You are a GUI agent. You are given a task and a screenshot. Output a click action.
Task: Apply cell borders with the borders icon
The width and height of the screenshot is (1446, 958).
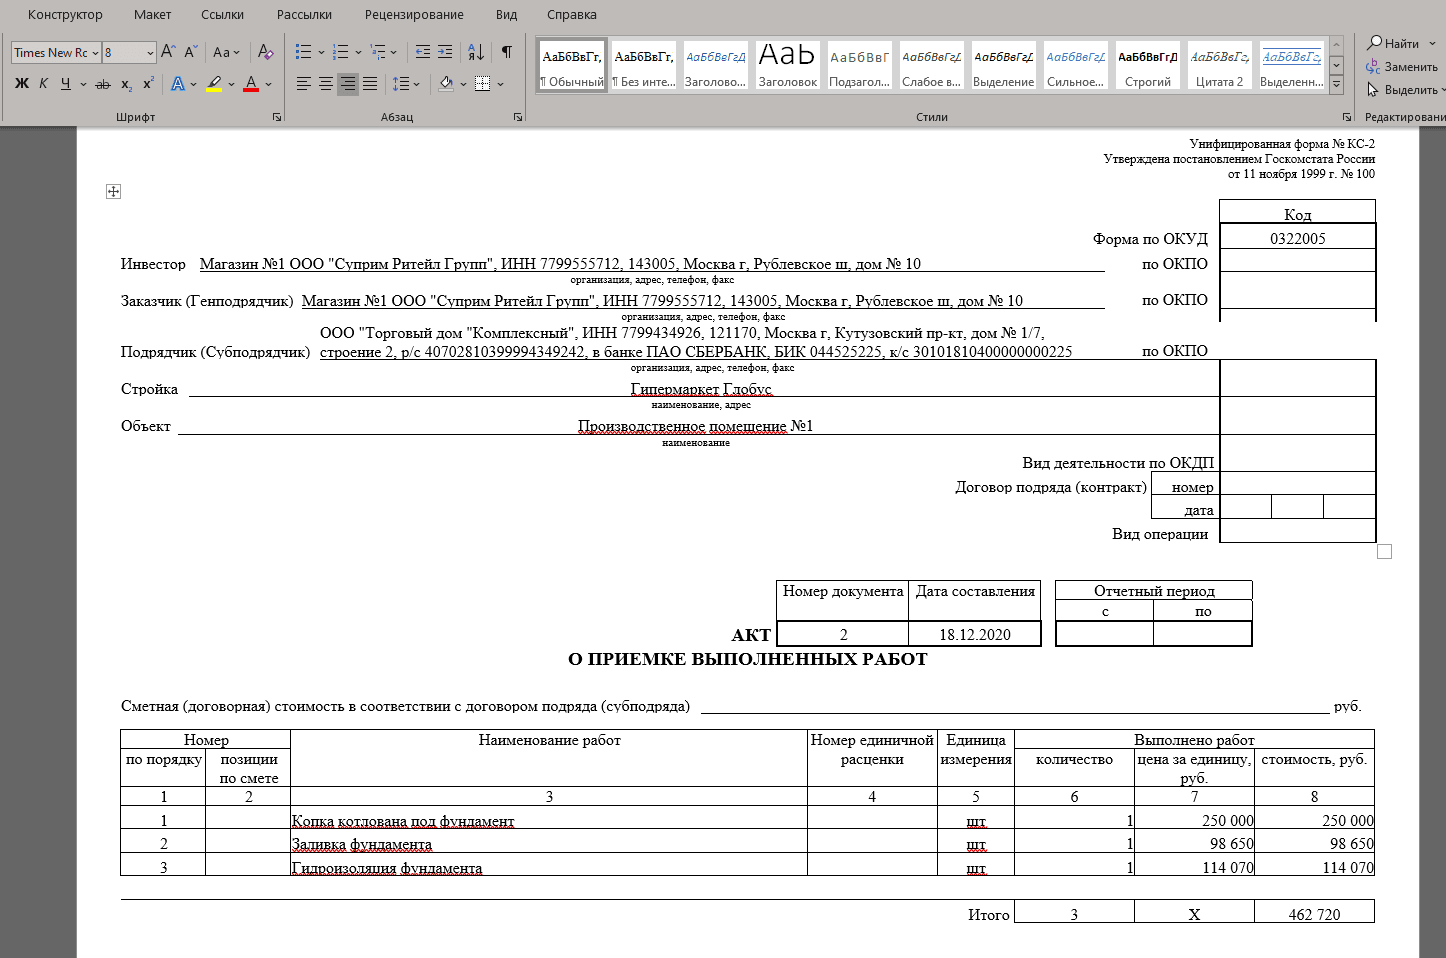[x=482, y=84]
